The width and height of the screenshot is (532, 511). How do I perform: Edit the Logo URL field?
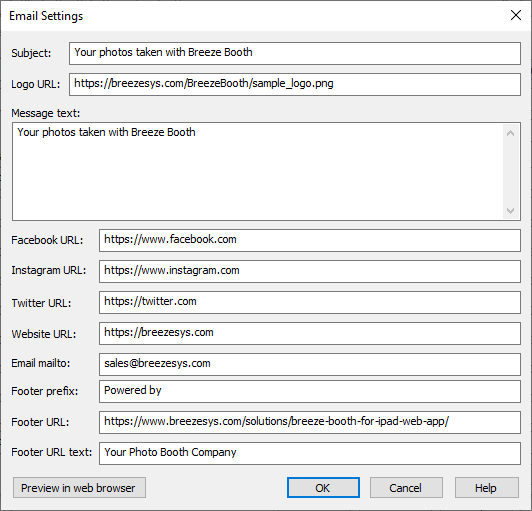tap(295, 84)
